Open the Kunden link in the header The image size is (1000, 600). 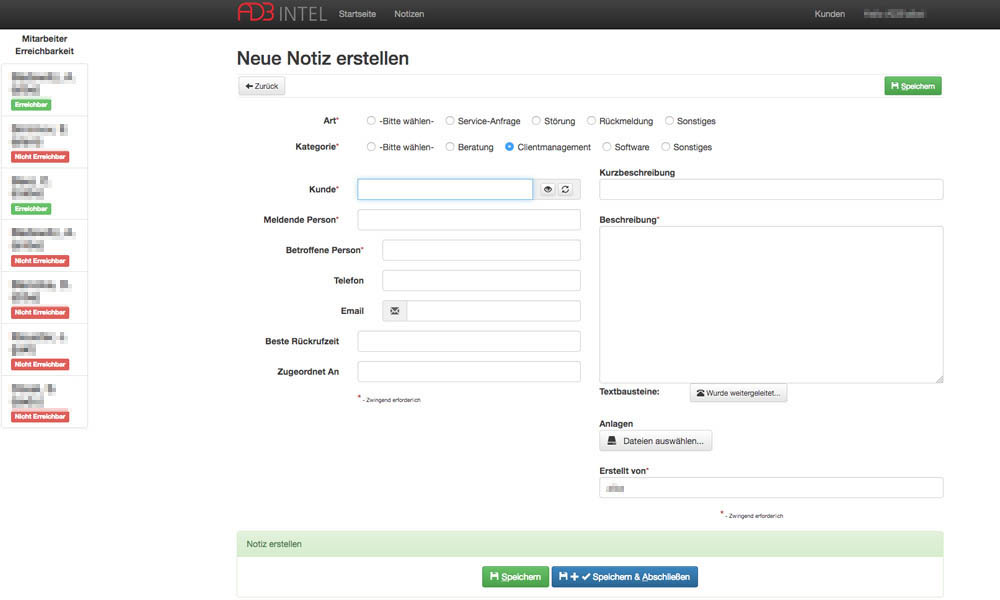(830, 13)
